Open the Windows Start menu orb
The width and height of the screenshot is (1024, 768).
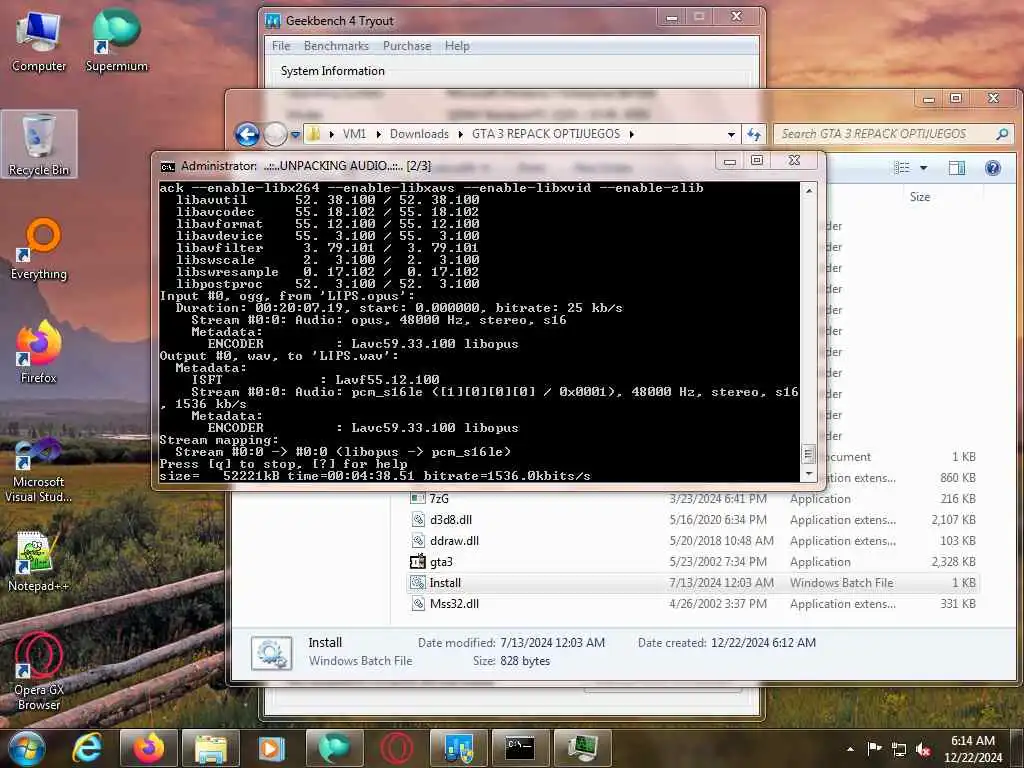[x=27, y=748]
